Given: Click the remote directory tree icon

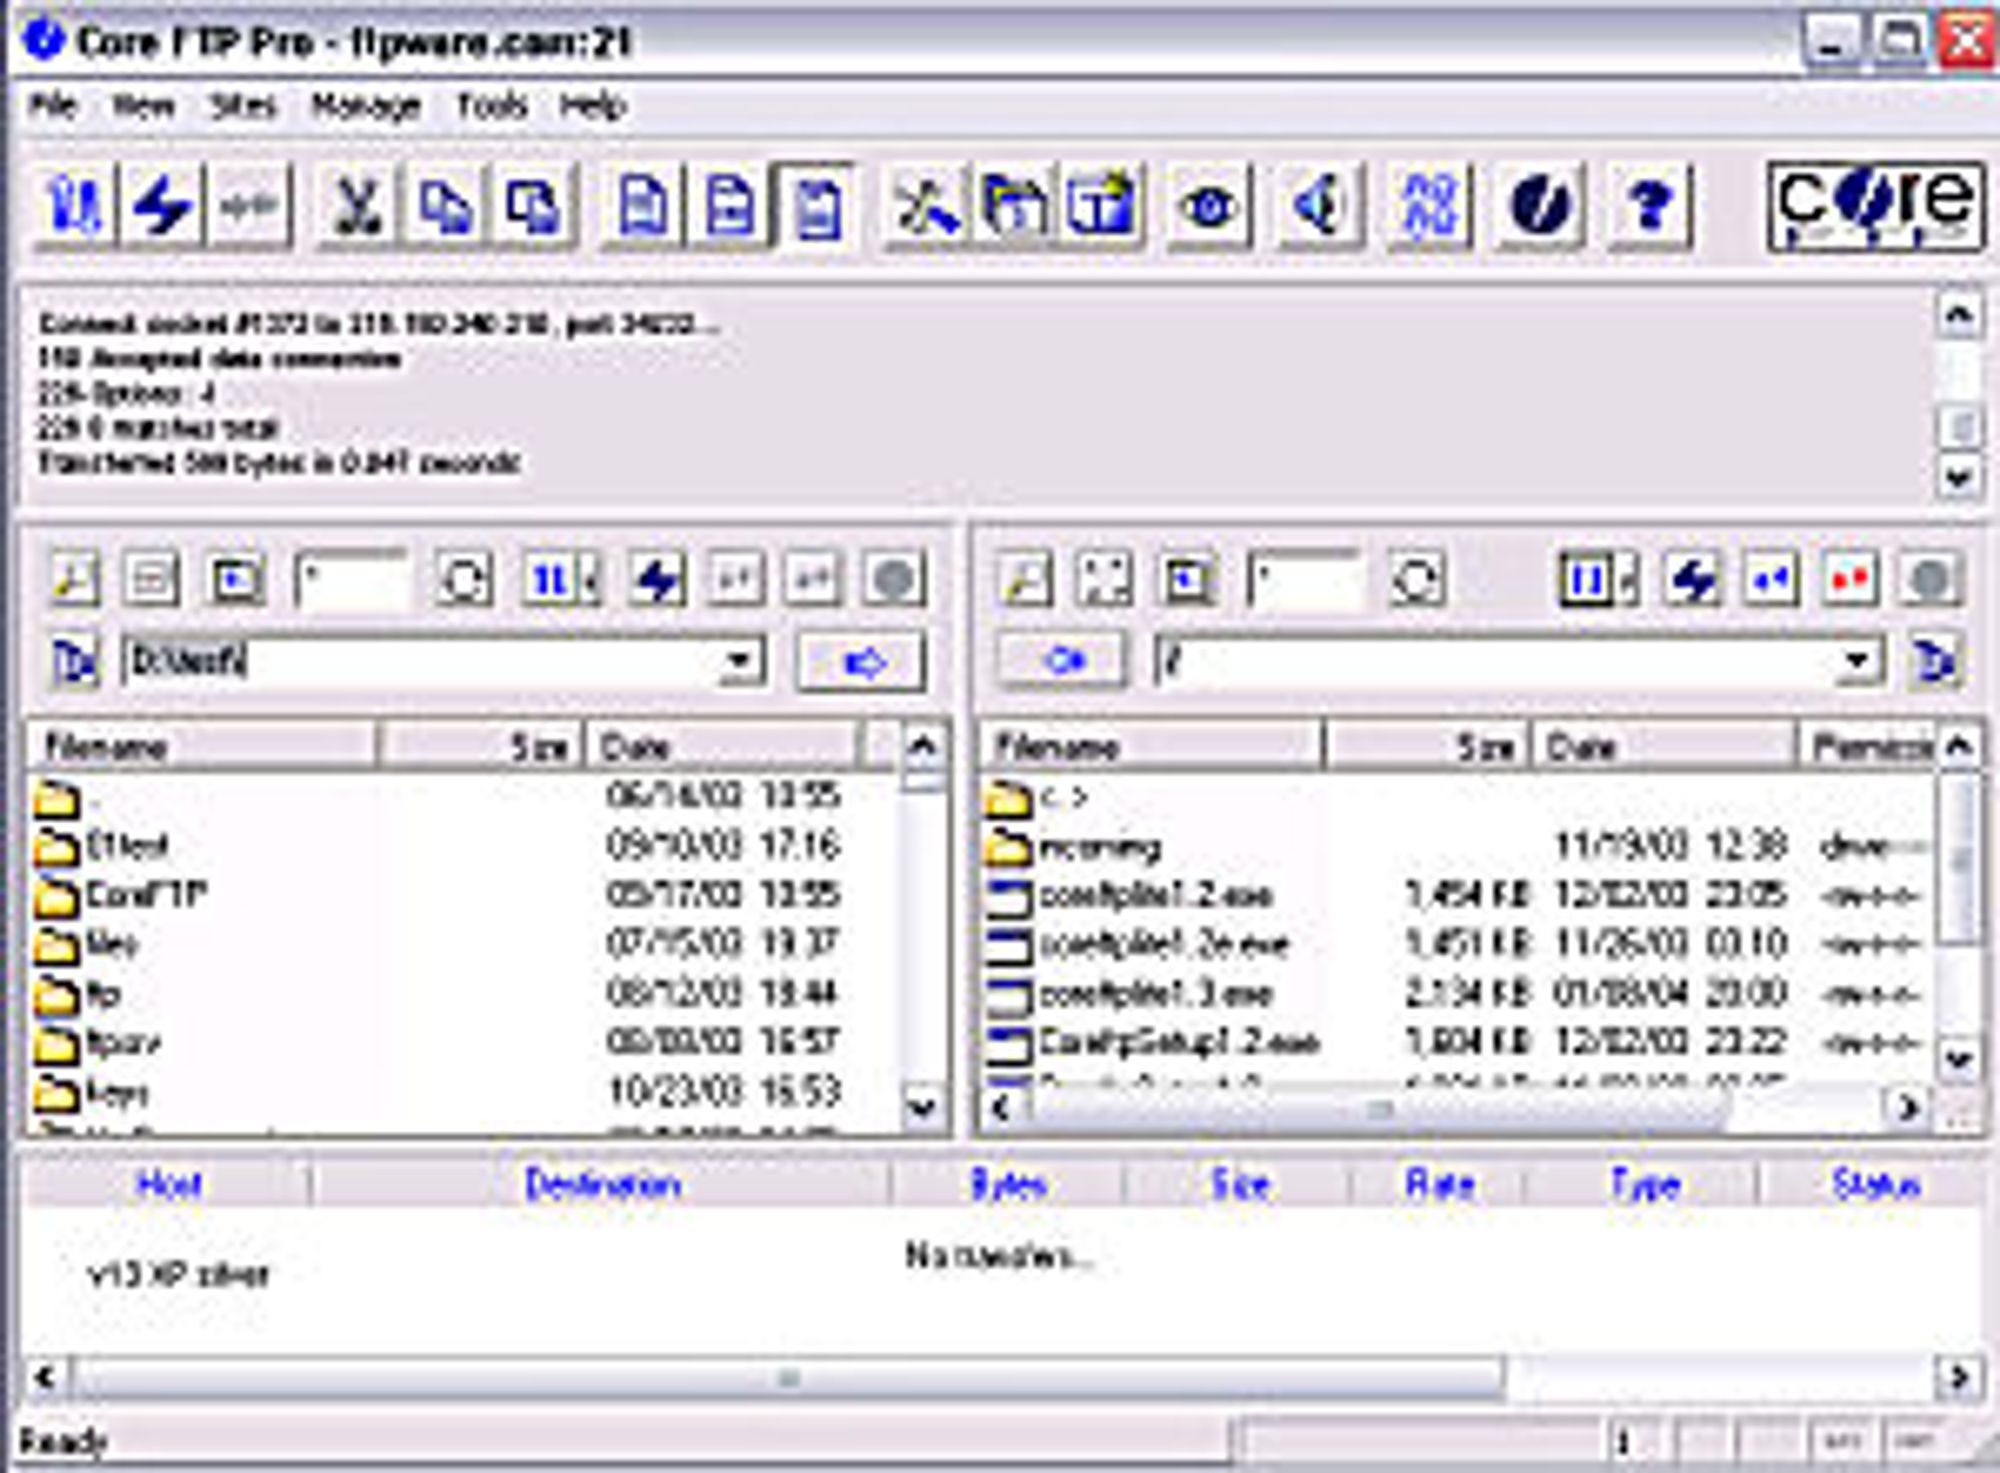Looking at the screenshot, I should click(1935, 661).
